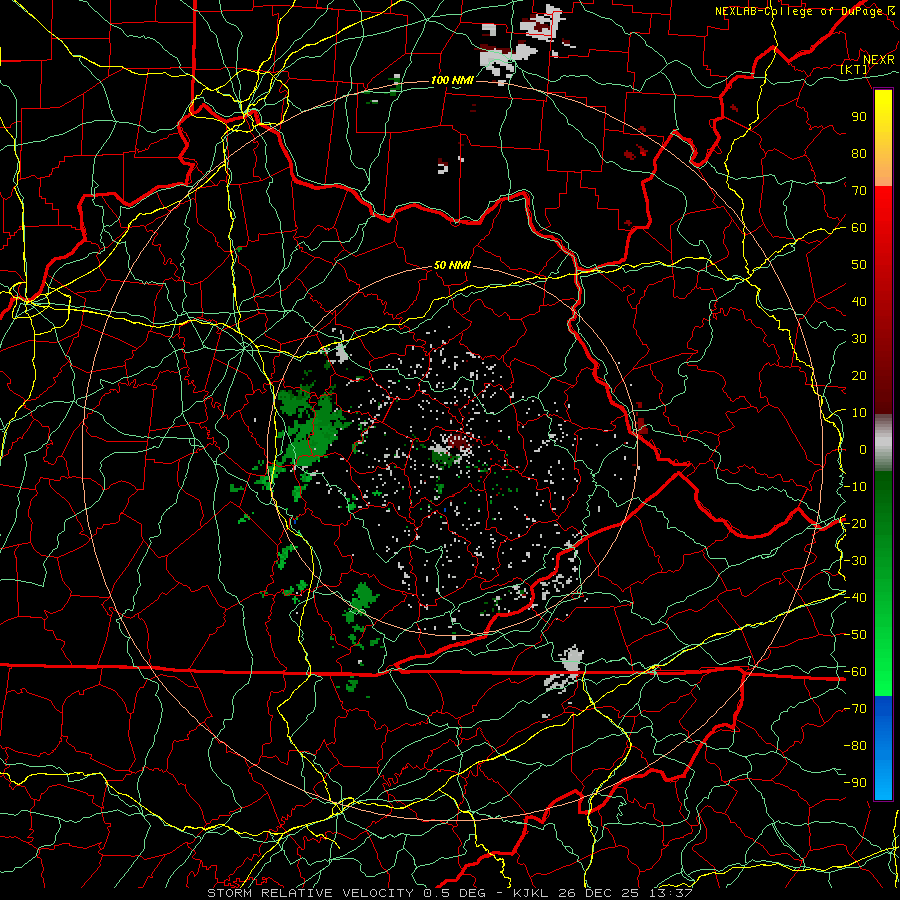
Task: Click the 90 value on velocity scale
Action: click(x=859, y=117)
